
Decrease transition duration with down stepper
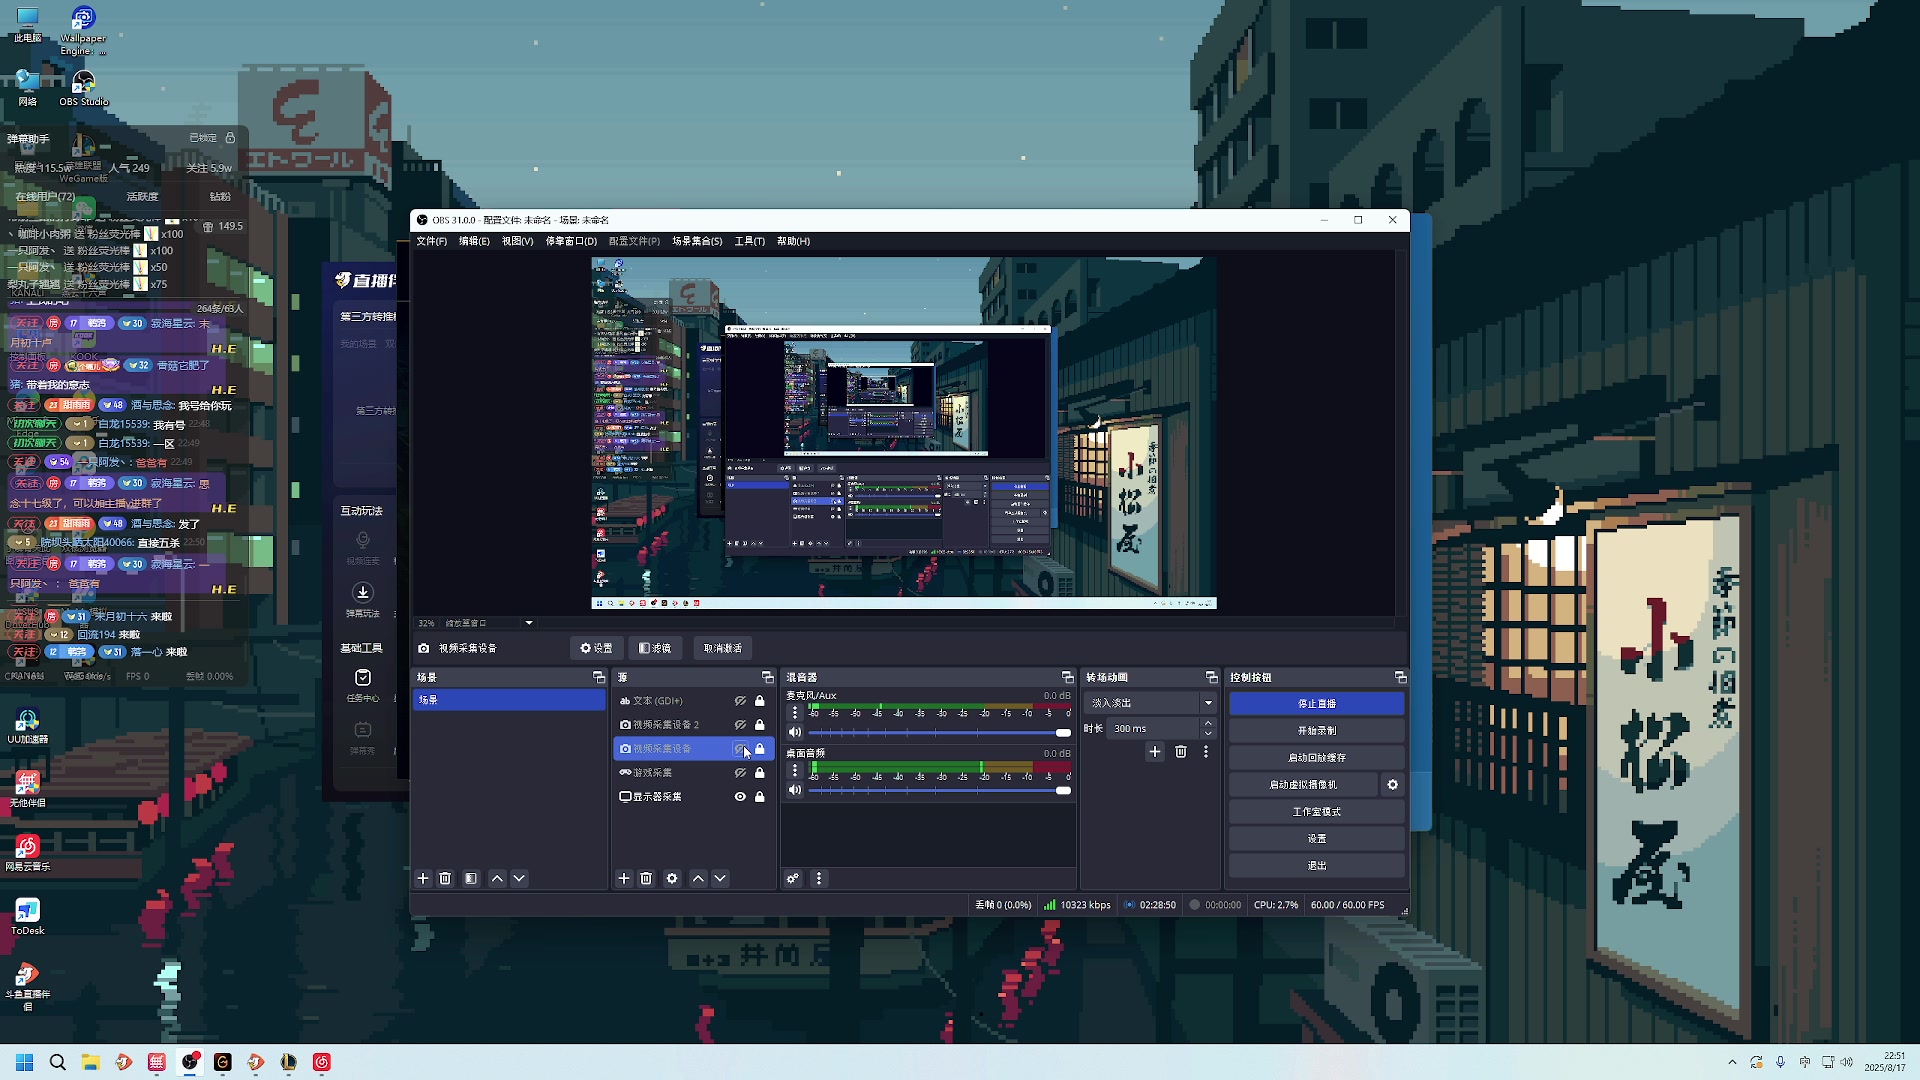pyautogui.click(x=1208, y=734)
